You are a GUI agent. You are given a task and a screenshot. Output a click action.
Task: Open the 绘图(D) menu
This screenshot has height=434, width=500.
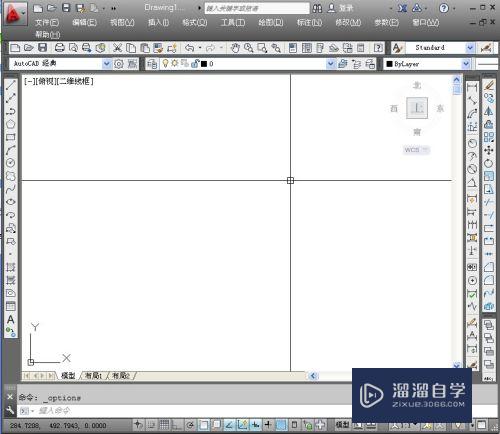tap(271, 22)
